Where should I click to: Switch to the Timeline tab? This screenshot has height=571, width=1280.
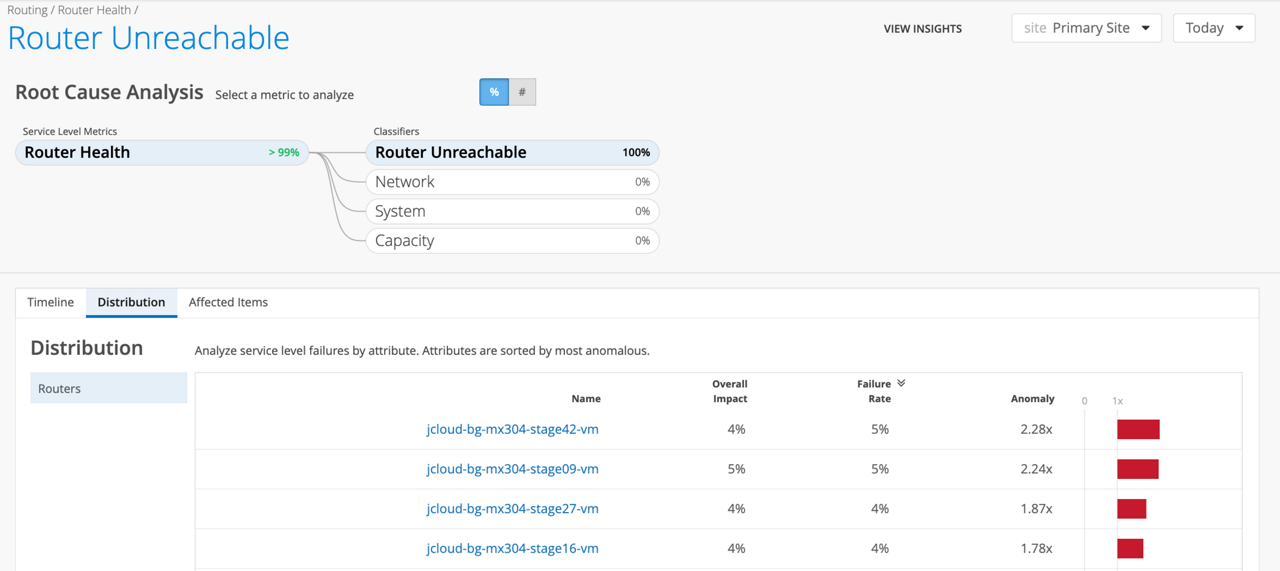[51, 302]
